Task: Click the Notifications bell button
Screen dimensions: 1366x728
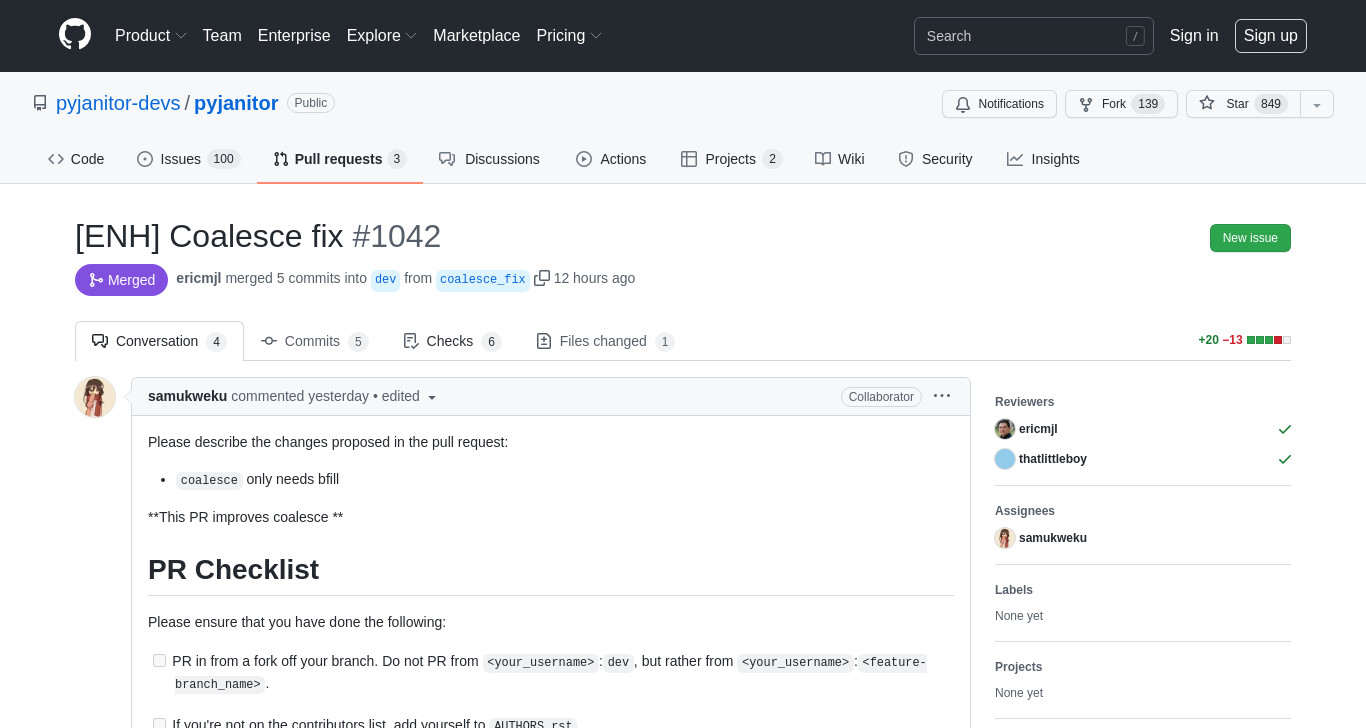Action: click(x=999, y=104)
